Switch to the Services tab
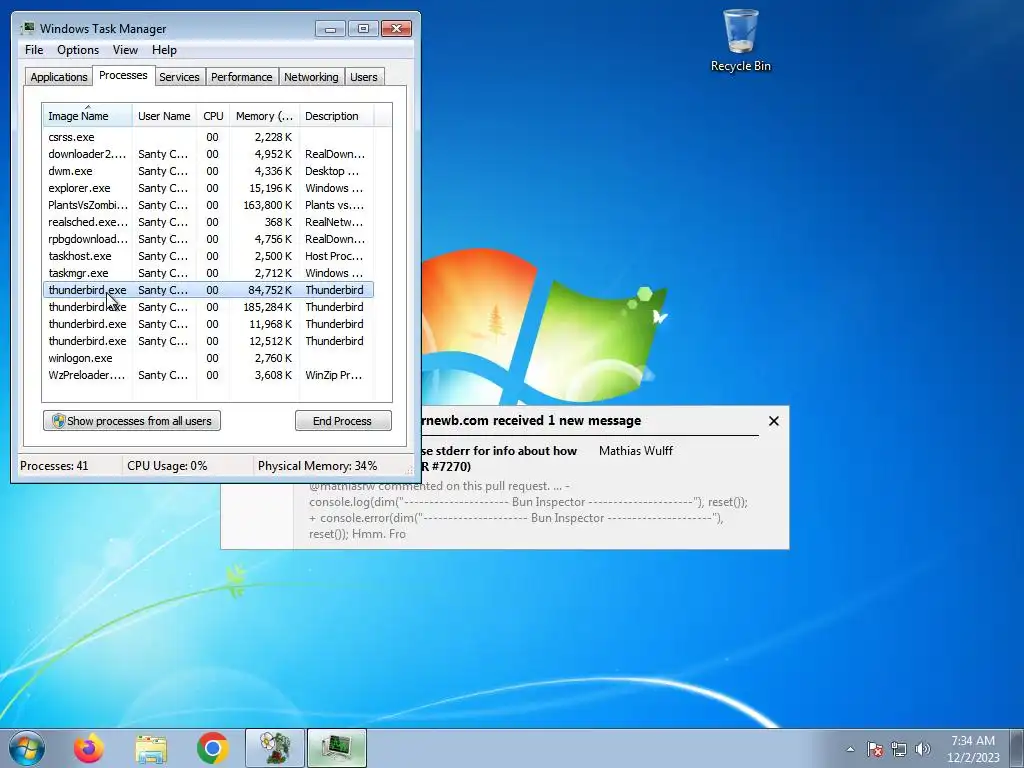The image size is (1024, 768). 179,77
